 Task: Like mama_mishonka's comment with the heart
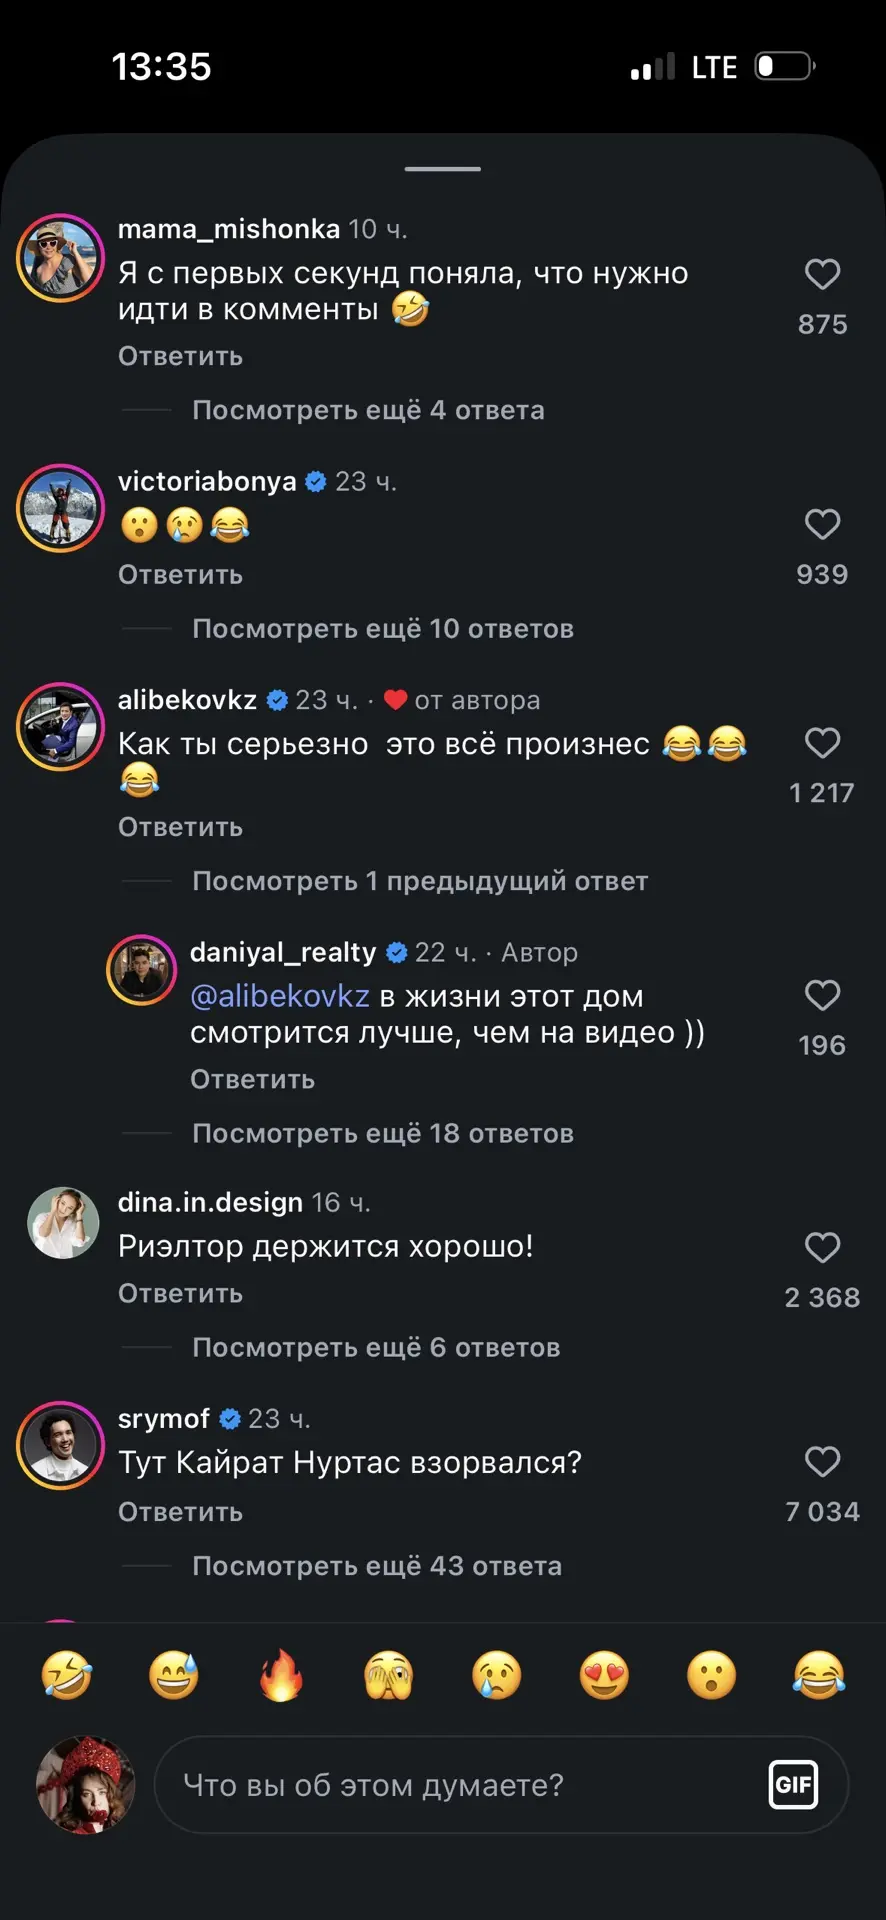pyautogui.click(x=822, y=274)
